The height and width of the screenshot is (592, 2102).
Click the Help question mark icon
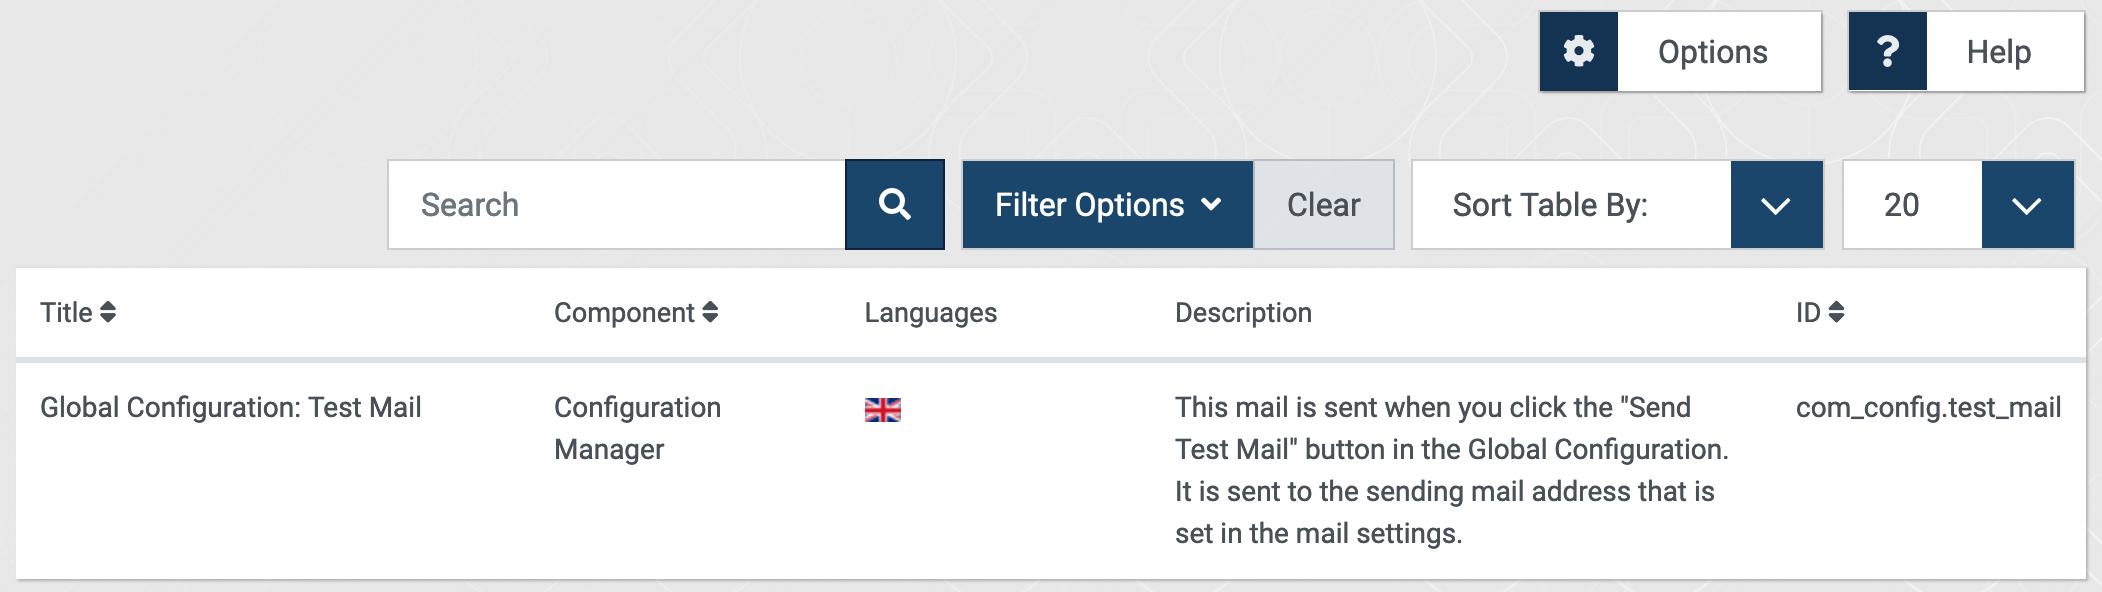[1887, 52]
